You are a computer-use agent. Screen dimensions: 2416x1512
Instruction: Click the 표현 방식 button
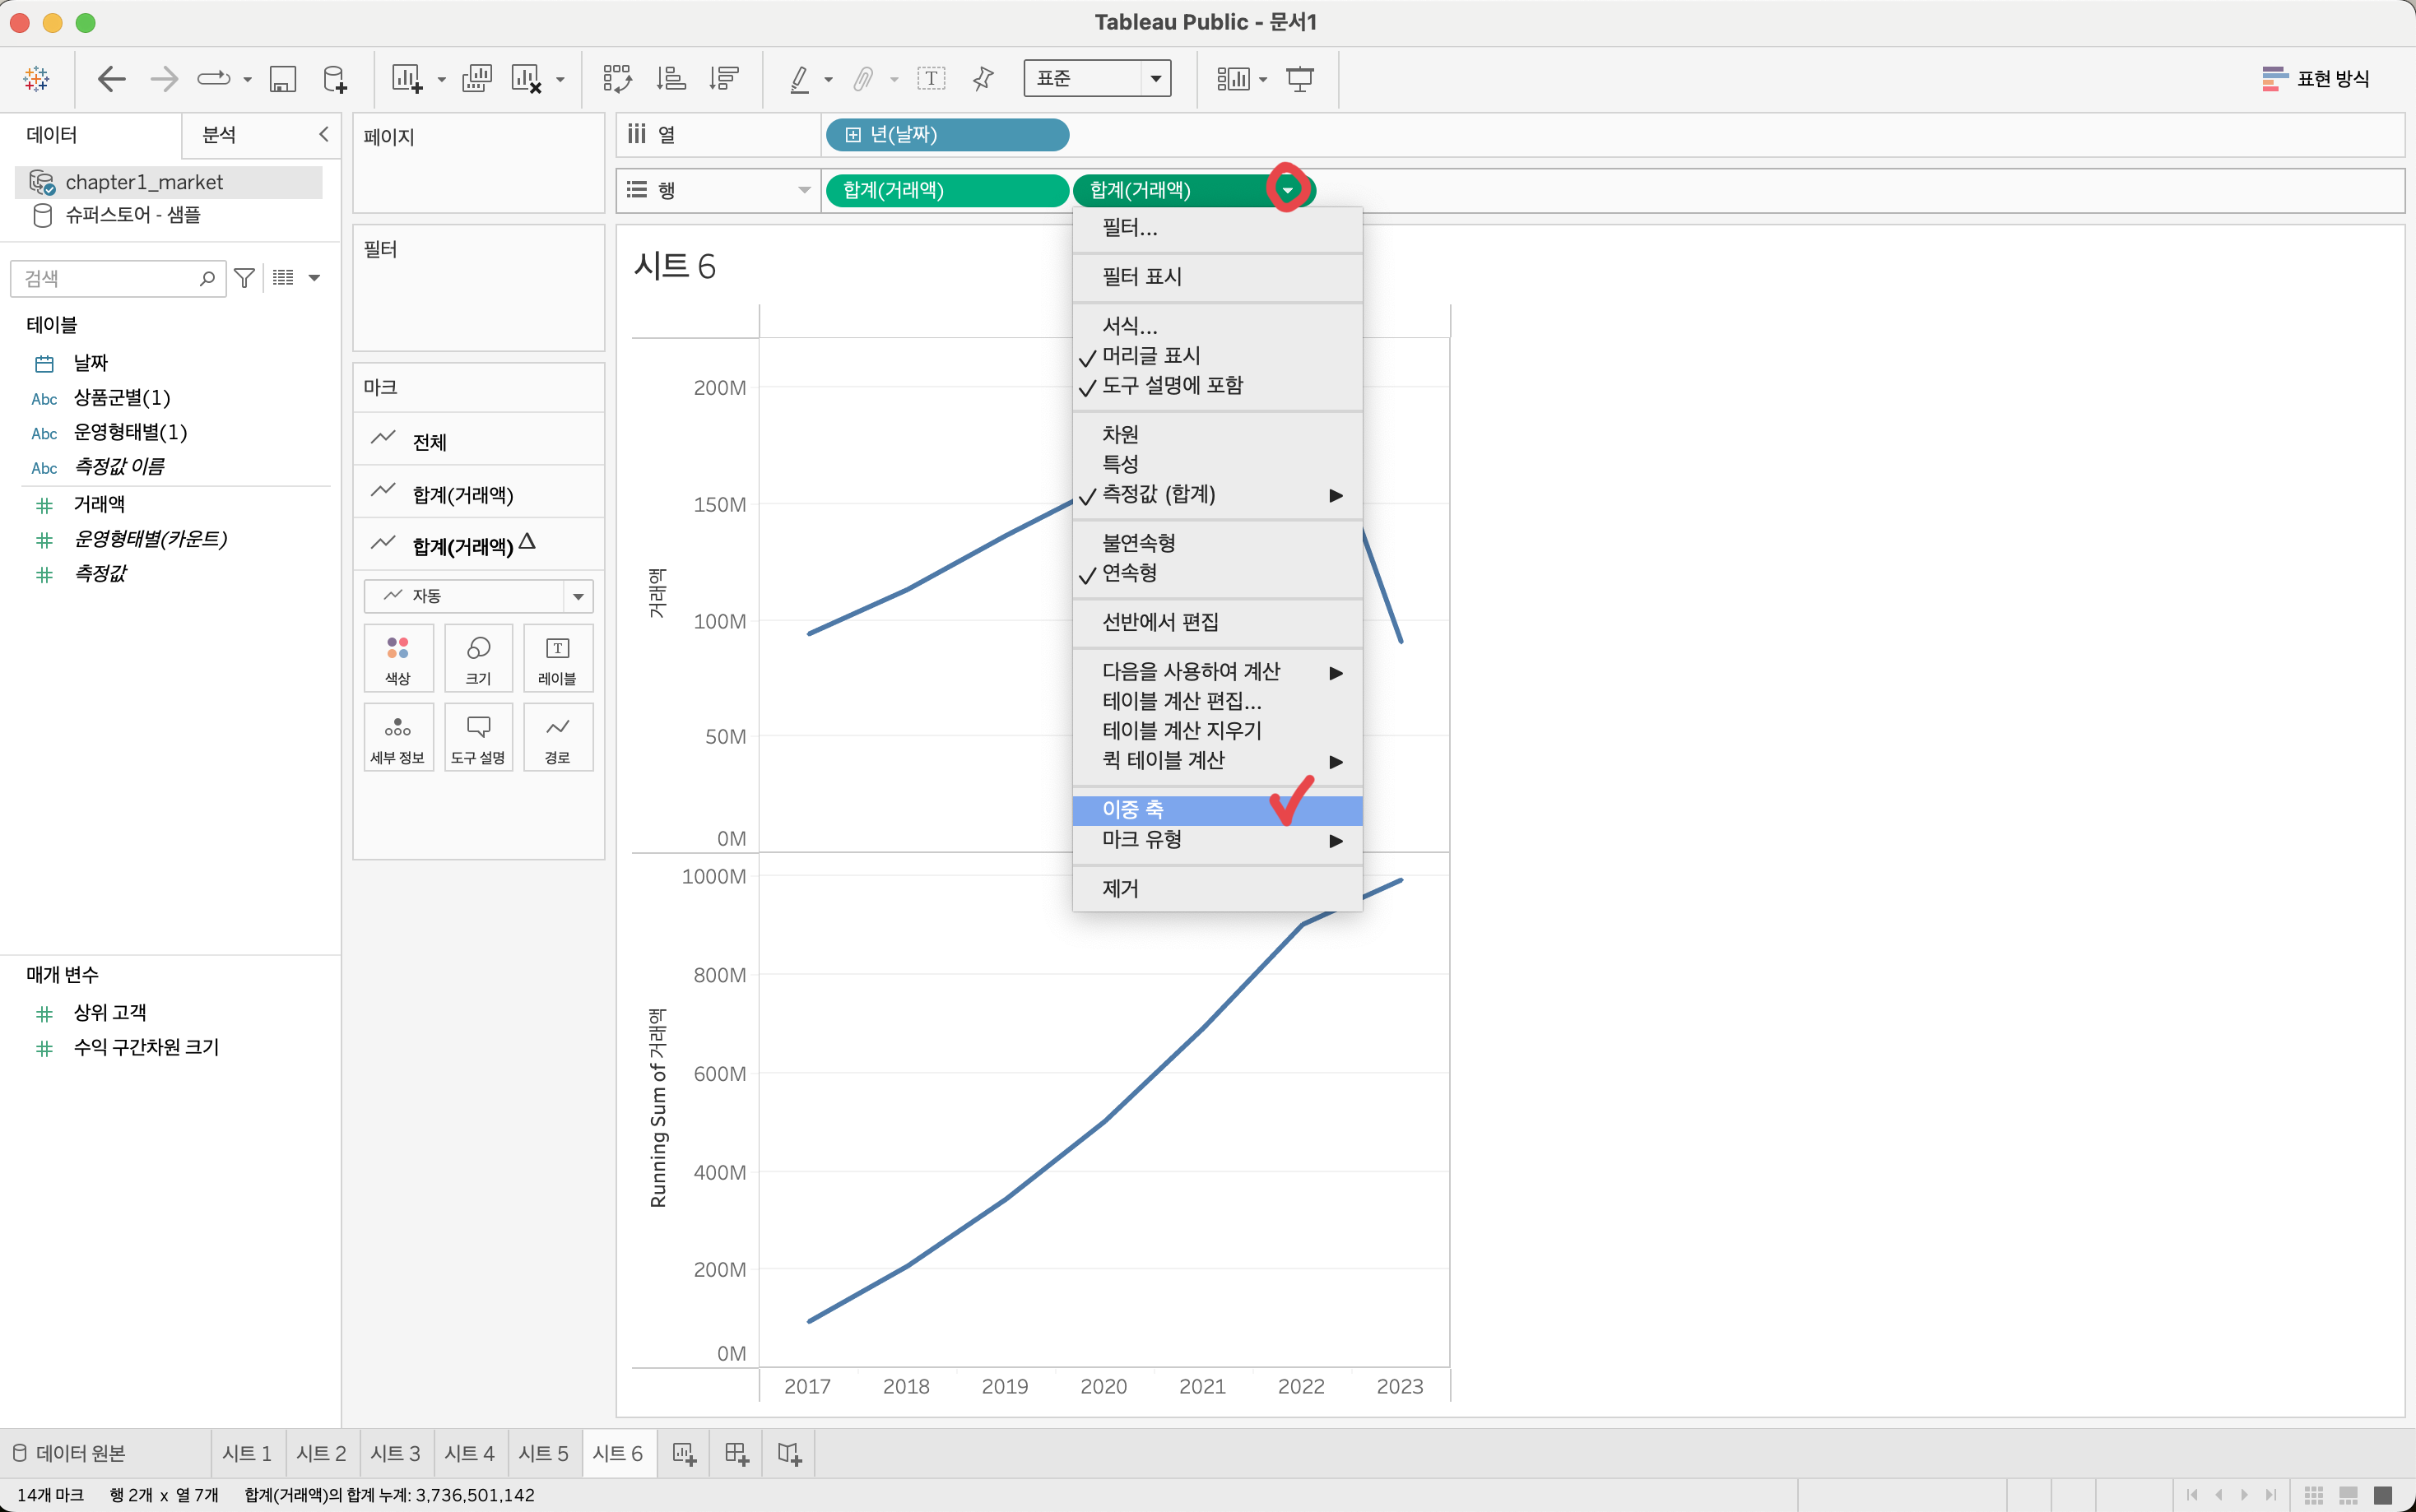click(2315, 78)
